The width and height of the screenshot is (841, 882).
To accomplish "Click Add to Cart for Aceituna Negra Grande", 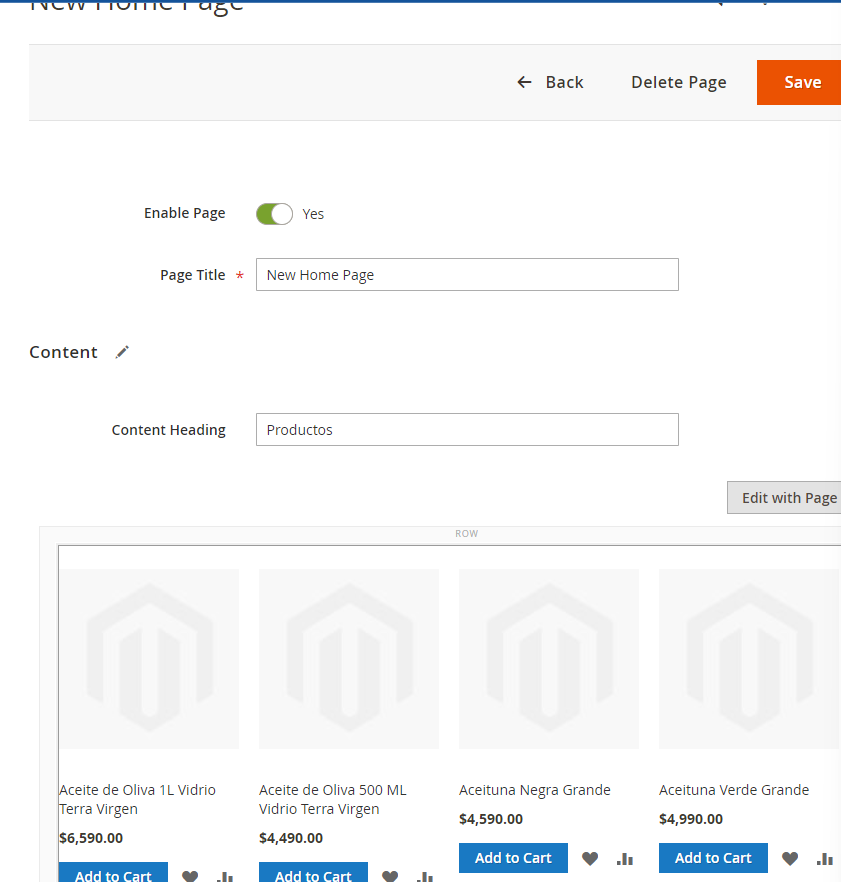I will (x=513, y=858).
